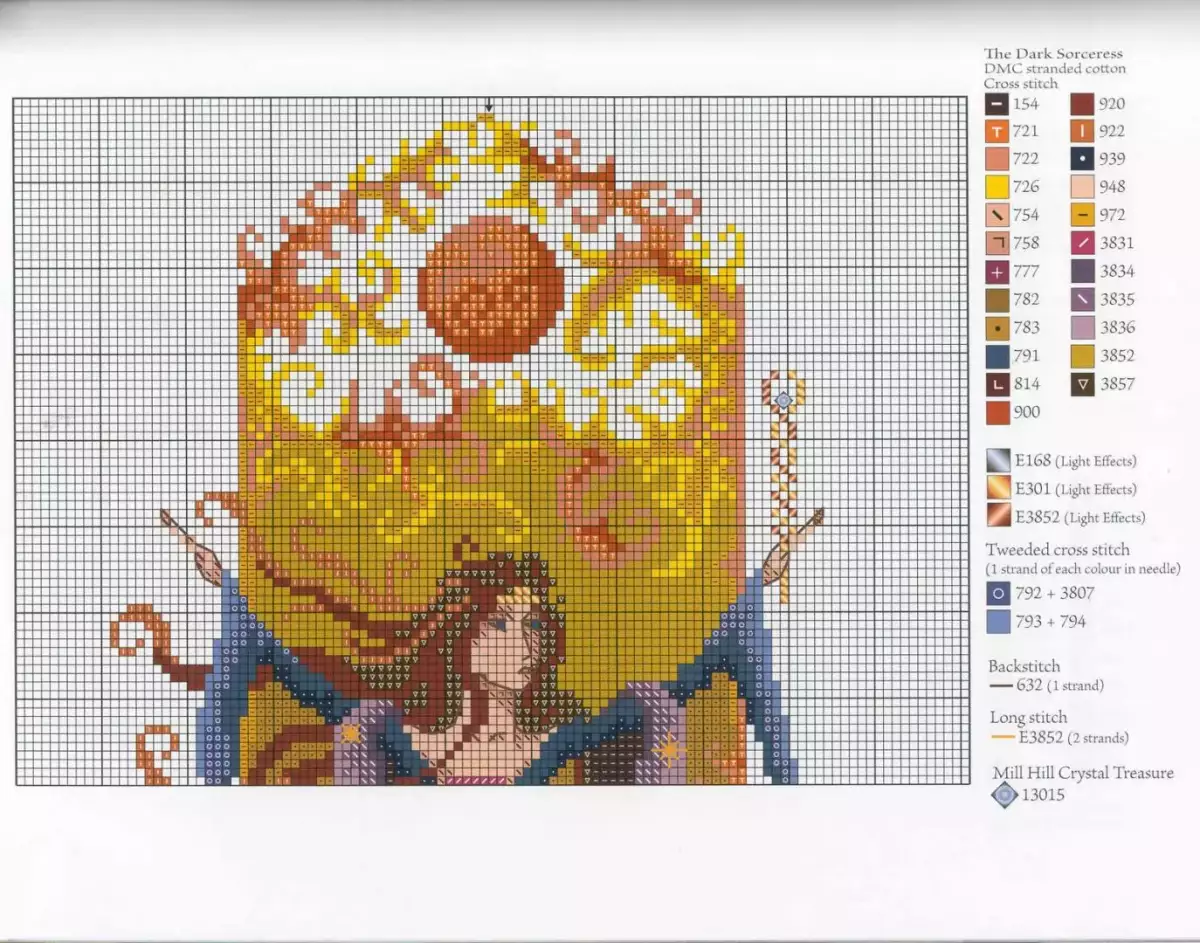Select the Mill Hill 13015 bead icon
Viewport: 1200px width, 943px height.
(x=1004, y=796)
